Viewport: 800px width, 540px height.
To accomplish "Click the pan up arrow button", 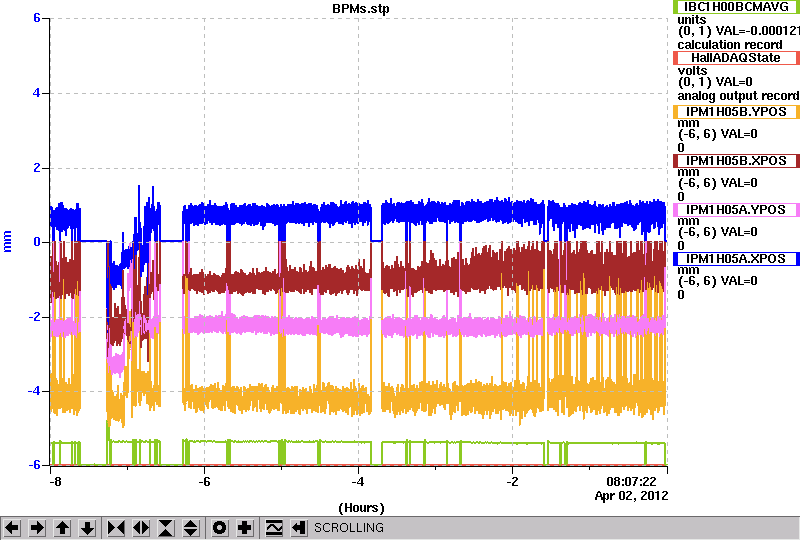I will coord(62,528).
